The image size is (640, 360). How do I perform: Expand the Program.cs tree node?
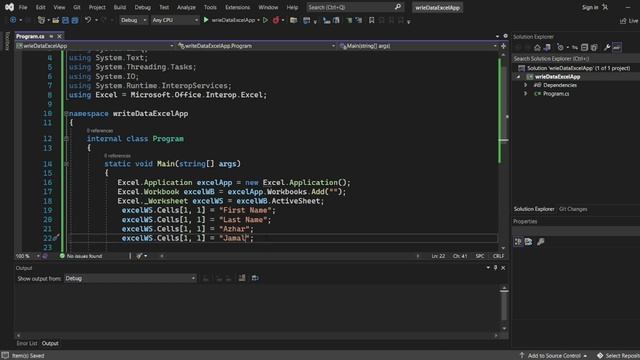[x=526, y=93]
